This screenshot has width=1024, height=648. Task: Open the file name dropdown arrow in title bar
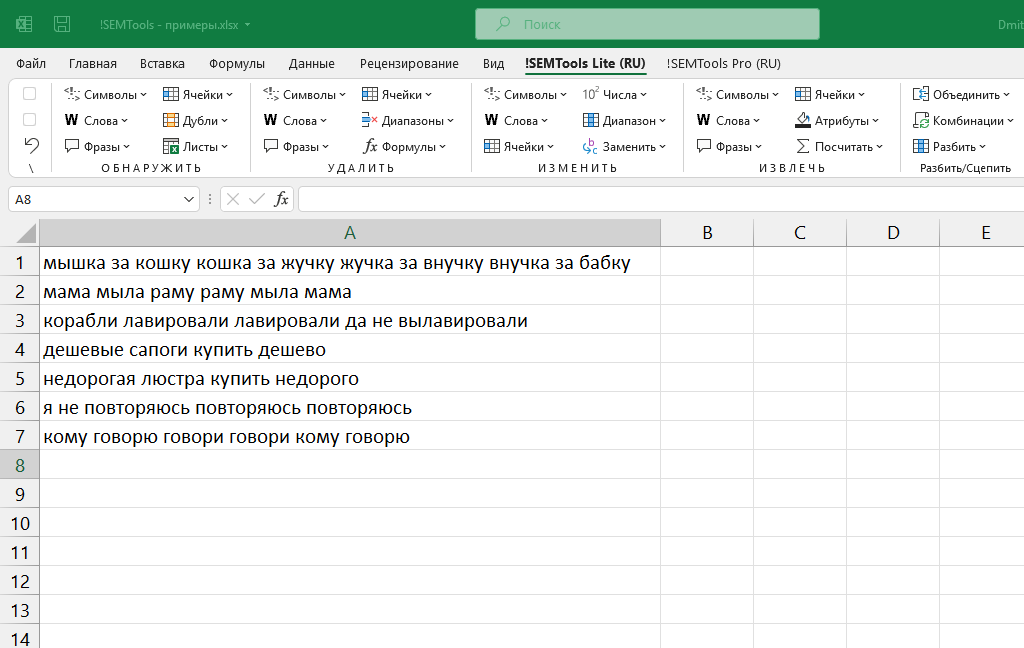[x=248, y=25]
